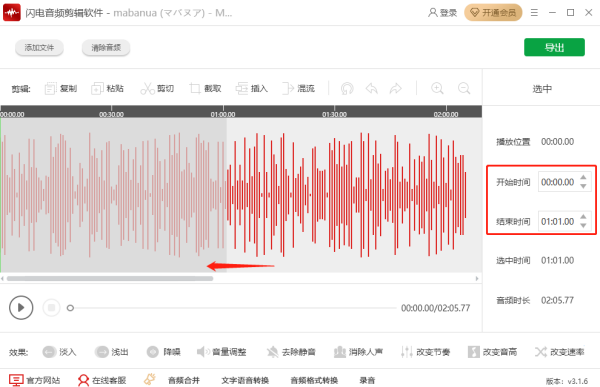Viewport: 600px width, 387px height.
Task: Click the selected time value 01:01.00
Action: [x=557, y=260]
